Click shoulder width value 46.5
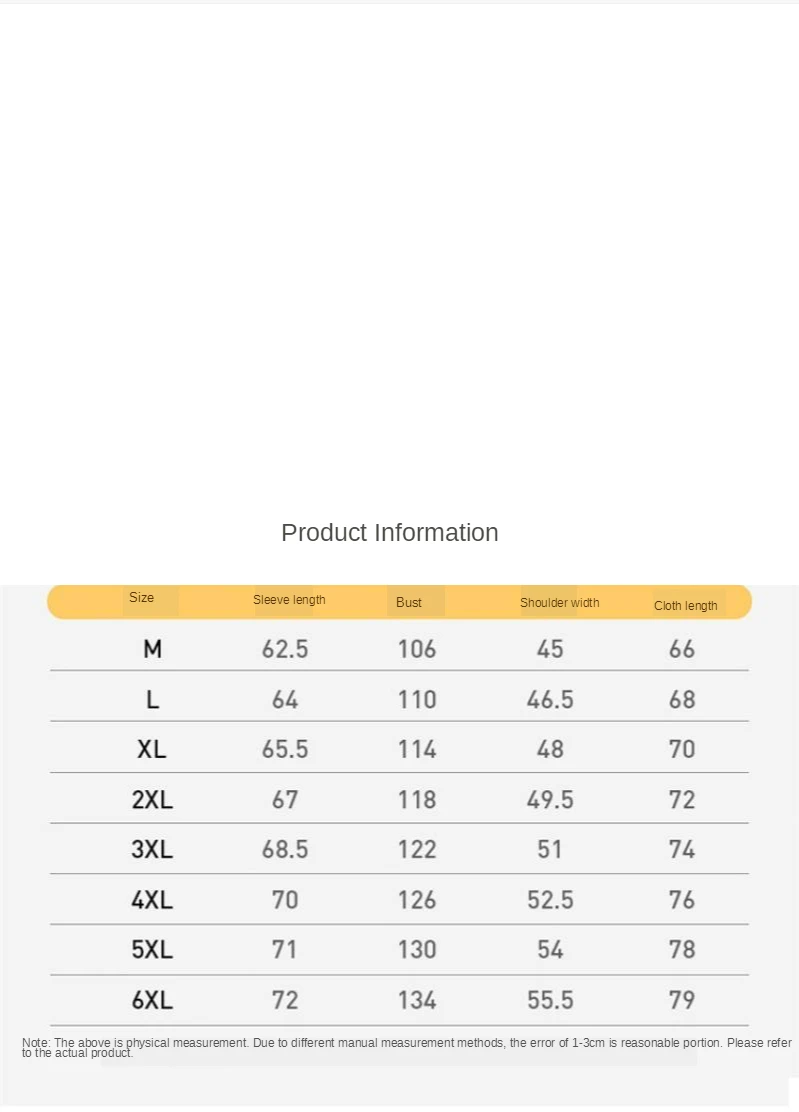The width and height of the screenshot is (799, 1112). (550, 700)
